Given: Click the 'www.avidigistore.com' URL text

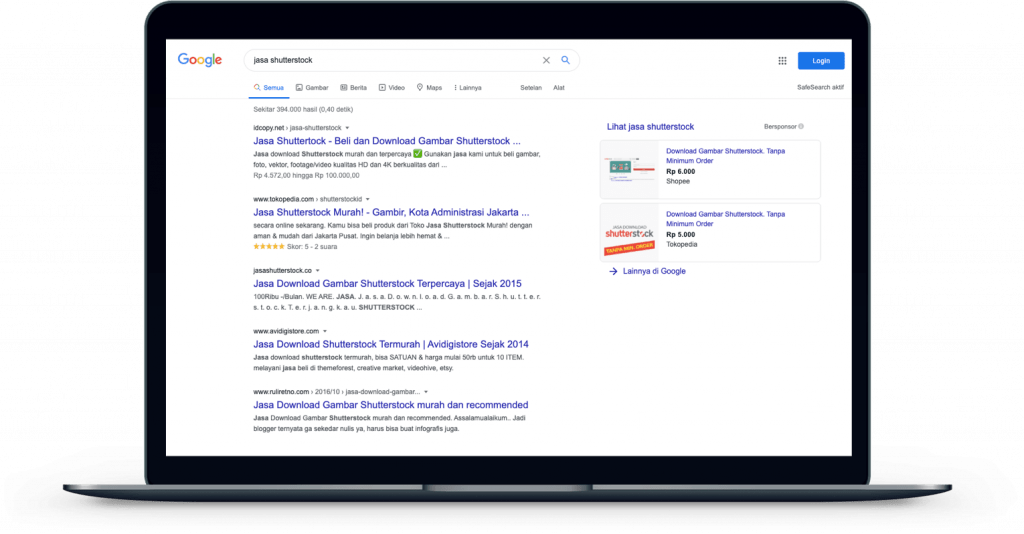Looking at the screenshot, I should (x=286, y=331).
